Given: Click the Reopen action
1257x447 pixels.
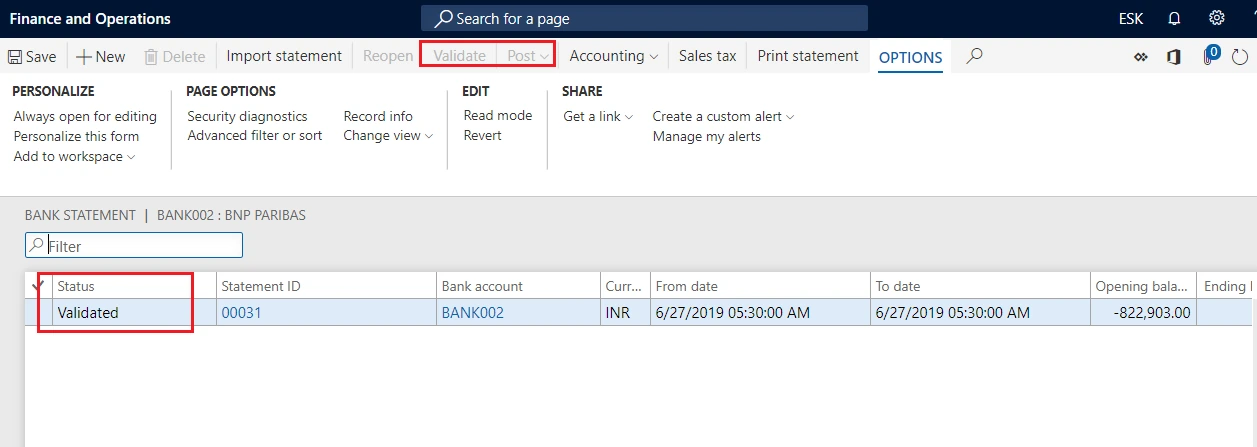Looking at the screenshot, I should click(388, 56).
